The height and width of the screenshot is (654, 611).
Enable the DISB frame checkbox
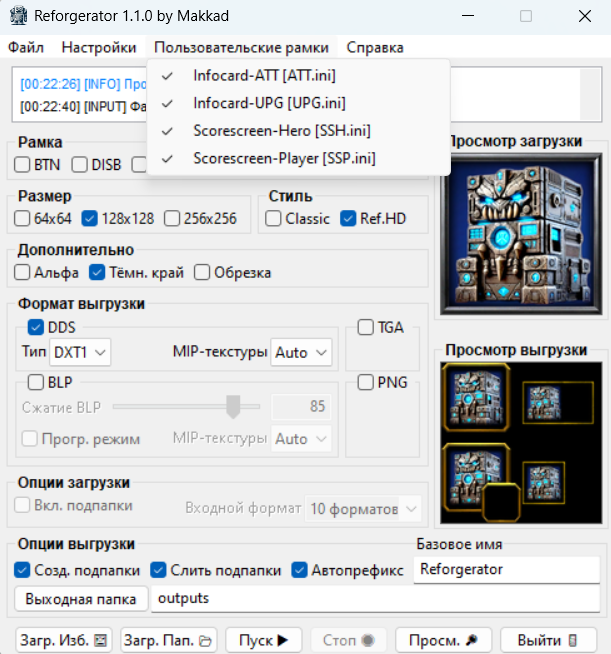pyautogui.click(x=79, y=165)
